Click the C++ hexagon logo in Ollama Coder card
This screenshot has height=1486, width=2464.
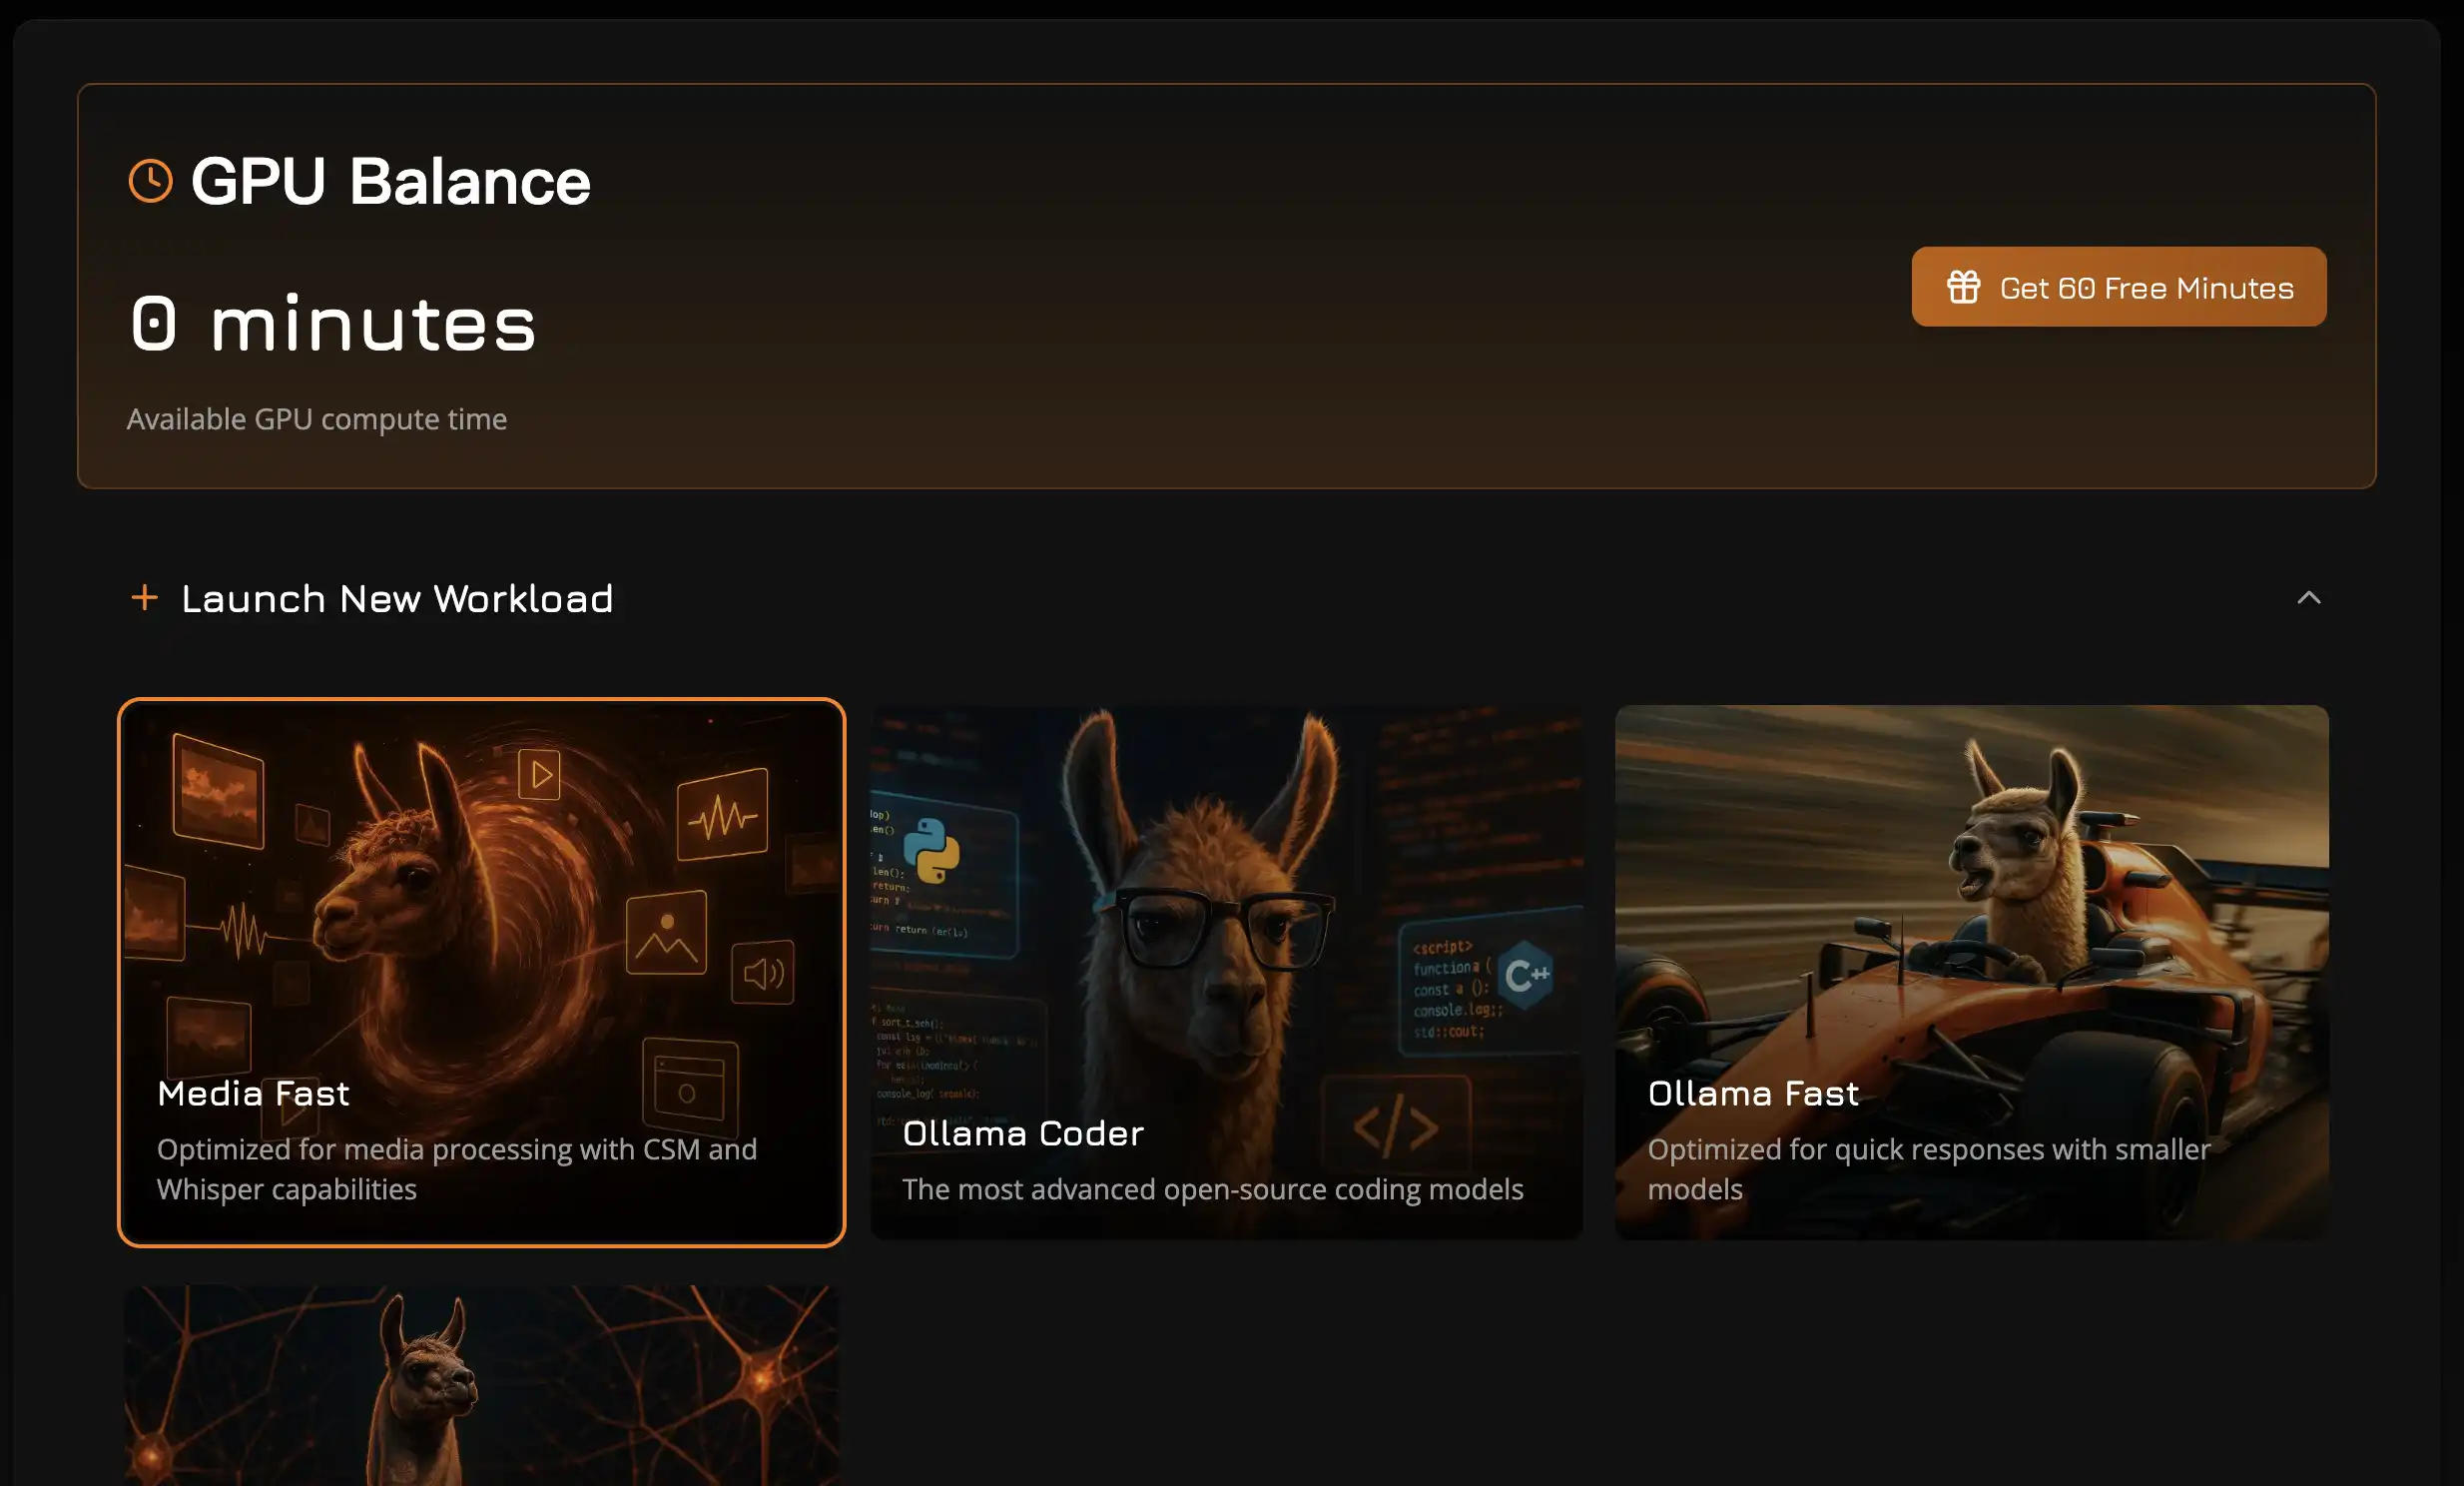pos(1526,974)
